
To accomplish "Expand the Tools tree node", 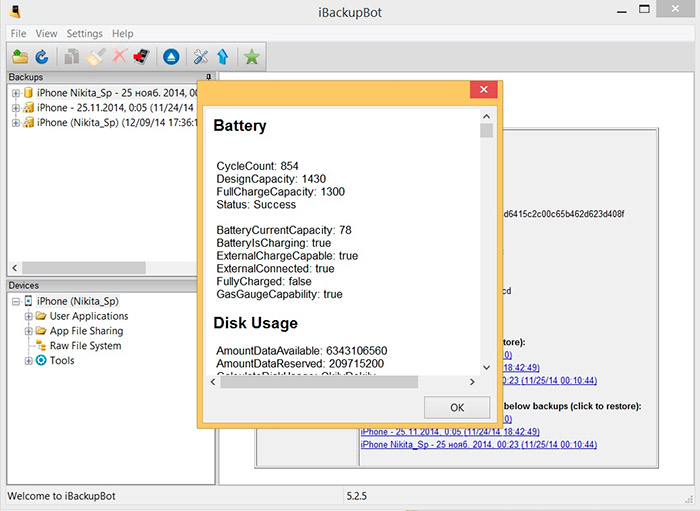I will coord(29,361).
